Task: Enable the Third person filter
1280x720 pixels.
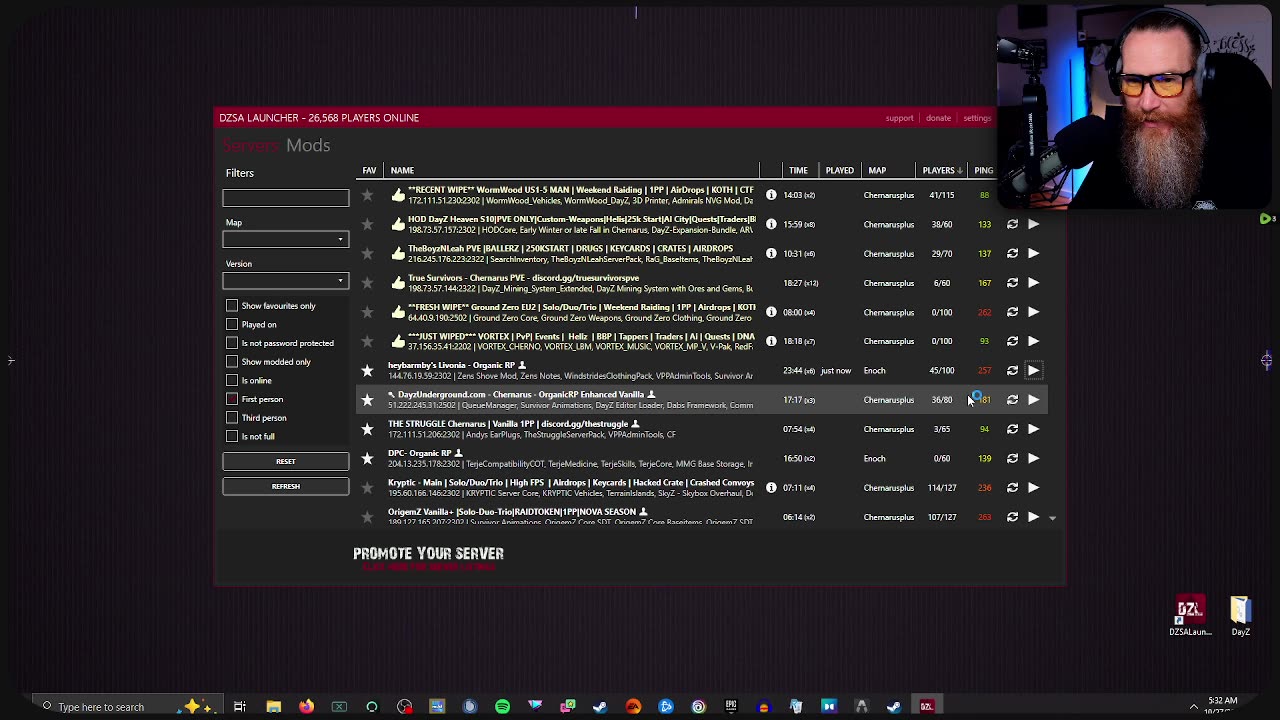Action: tap(232, 418)
